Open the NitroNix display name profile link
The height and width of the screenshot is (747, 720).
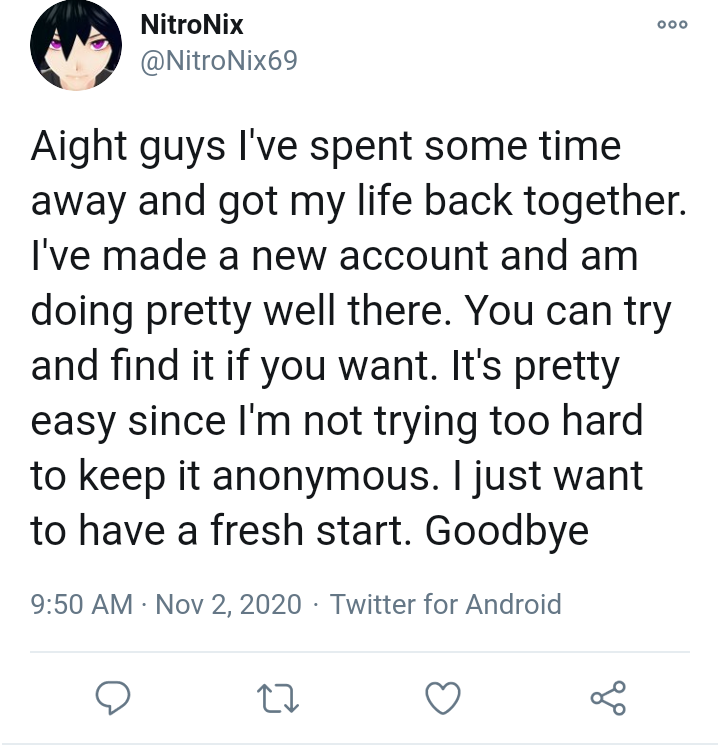pyautogui.click(x=192, y=25)
